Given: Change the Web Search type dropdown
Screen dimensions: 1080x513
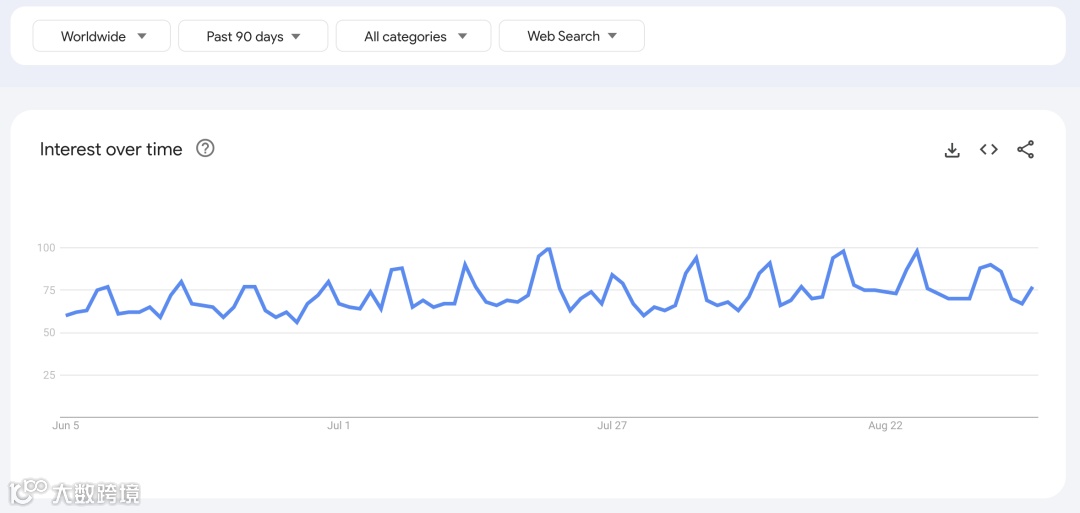Looking at the screenshot, I should pyautogui.click(x=571, y=36).
